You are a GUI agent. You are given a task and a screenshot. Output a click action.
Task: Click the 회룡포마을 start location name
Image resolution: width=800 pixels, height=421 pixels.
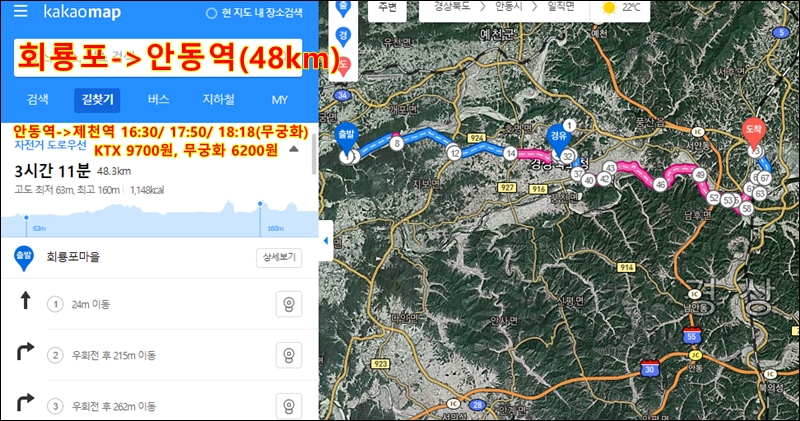(x=73, y=257)
